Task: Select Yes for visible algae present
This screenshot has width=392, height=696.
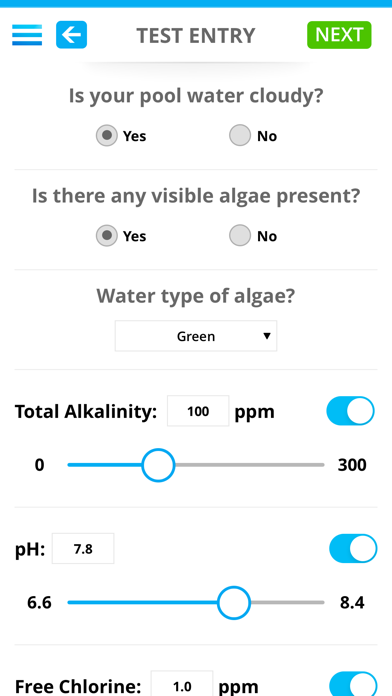Action: tap(107, 236)
